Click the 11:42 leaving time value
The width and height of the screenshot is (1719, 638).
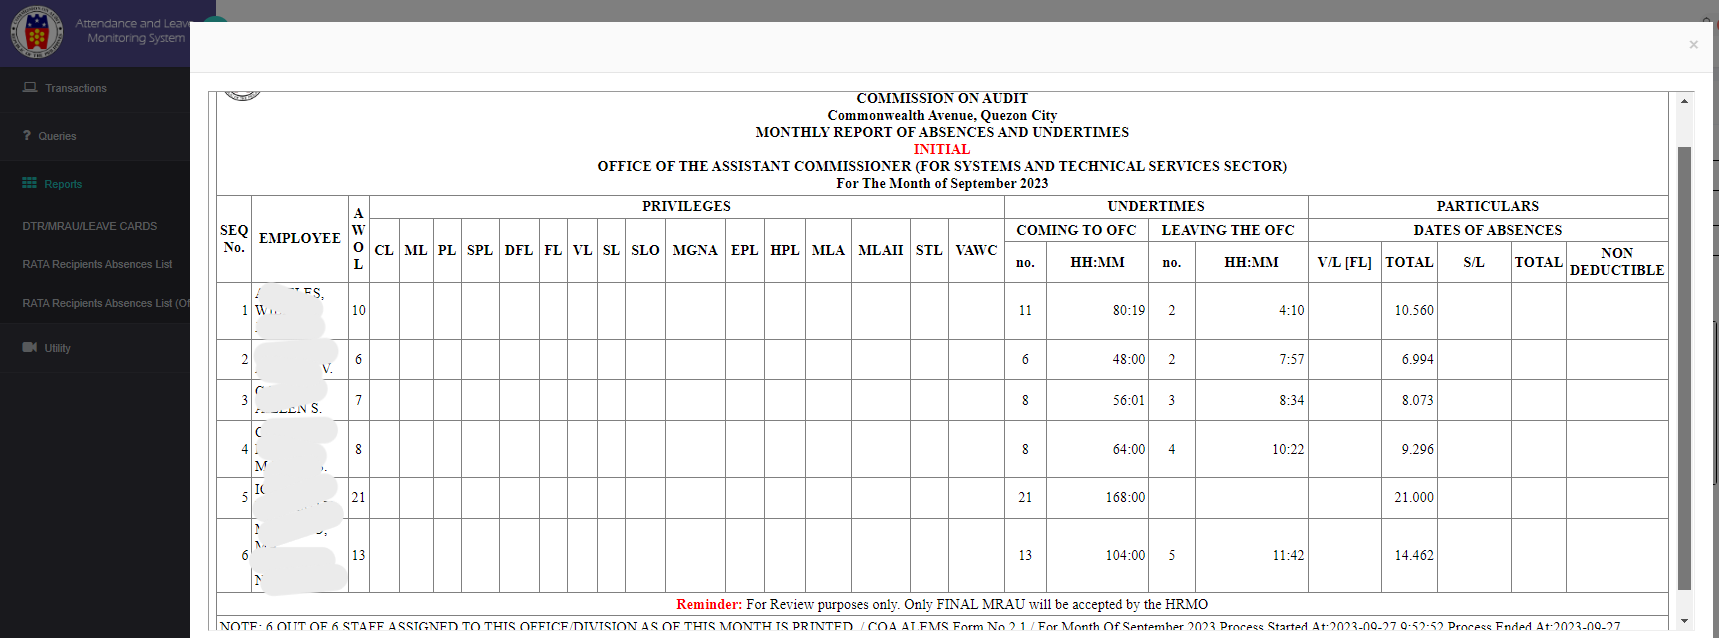point(1288,555)
